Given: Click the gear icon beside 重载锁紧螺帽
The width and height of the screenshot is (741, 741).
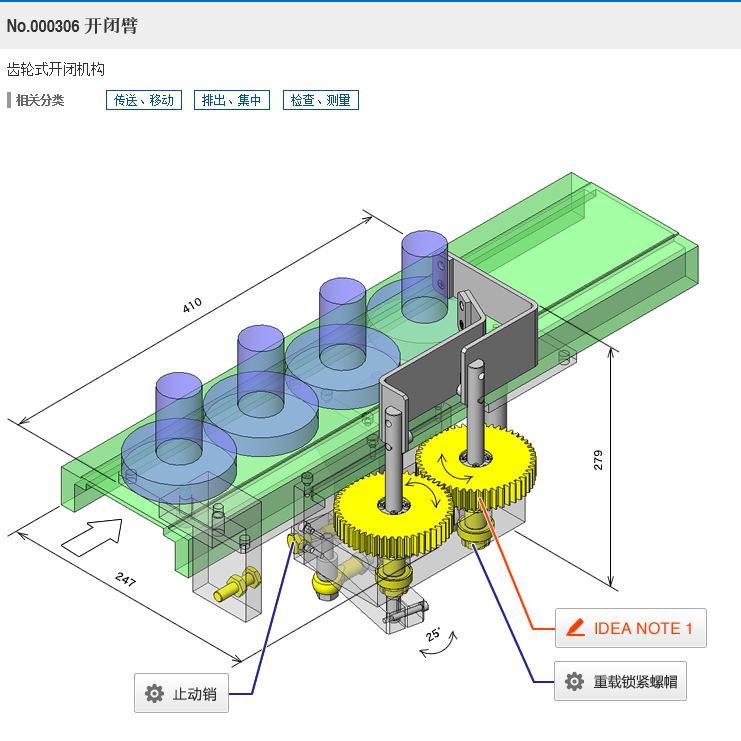Looking at the screenshot, I should pos(574,681).
